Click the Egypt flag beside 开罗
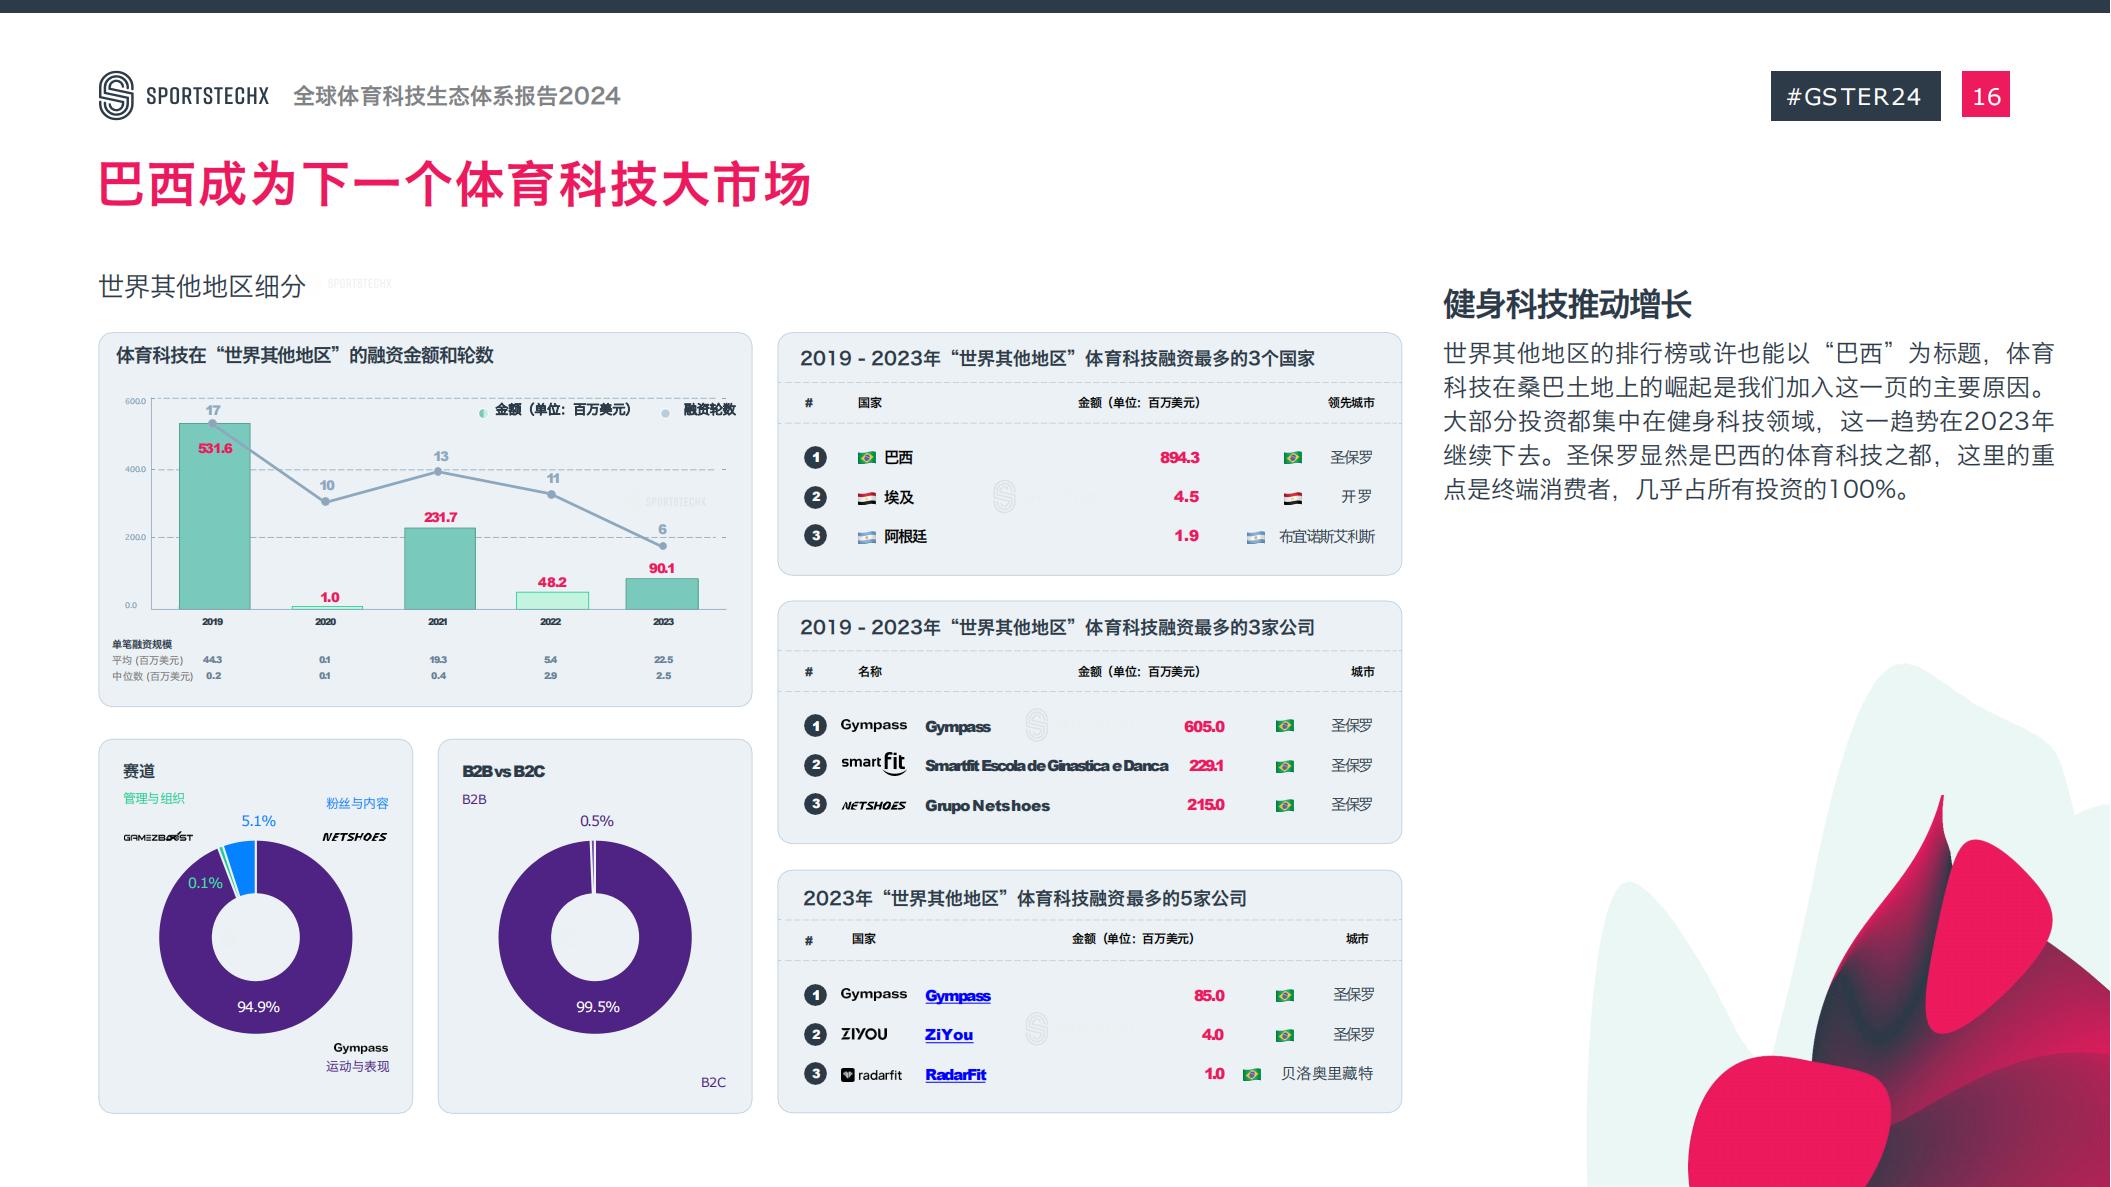2111x1187 pixels. (1293, 497)
